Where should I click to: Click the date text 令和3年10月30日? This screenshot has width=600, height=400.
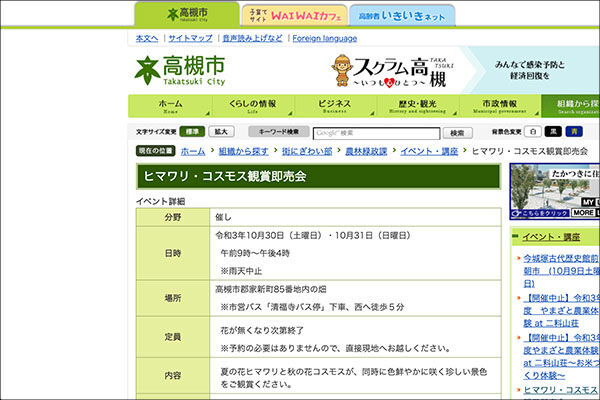click(249, 235)
